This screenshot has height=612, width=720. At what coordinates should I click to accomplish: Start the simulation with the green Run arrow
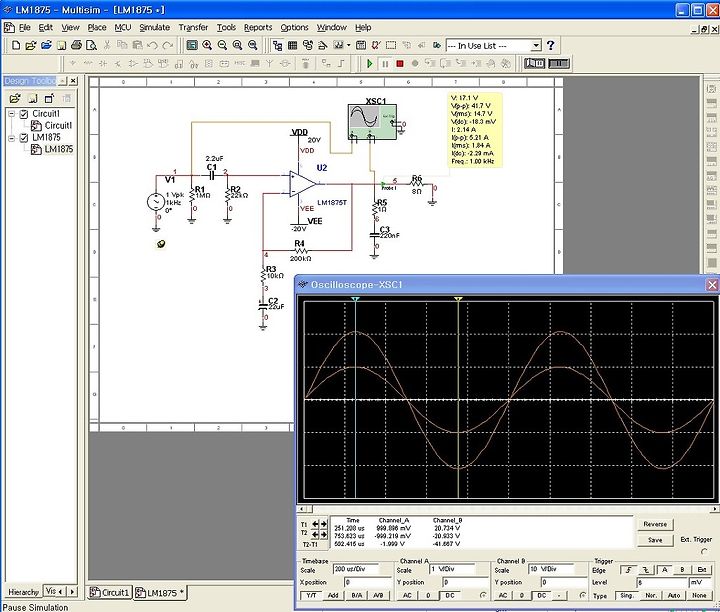coord(370,63)
